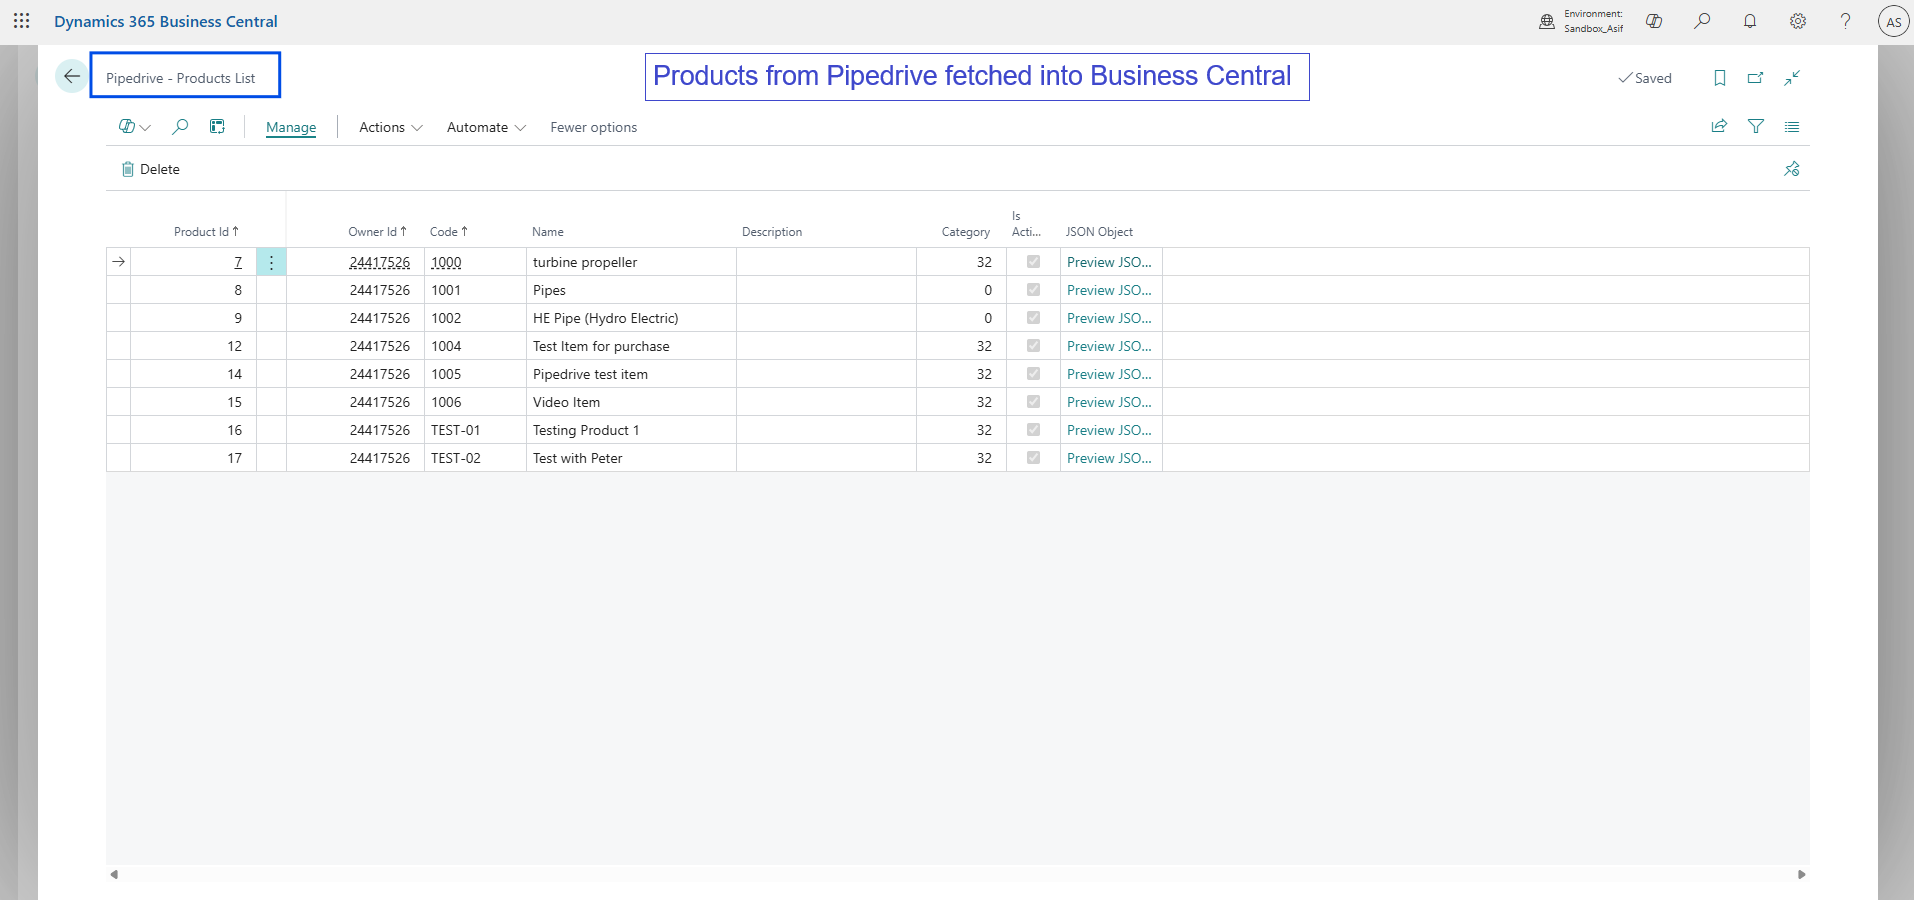Click the back arrow to leave Products List
1914x900 pixels.
point(71,76)
